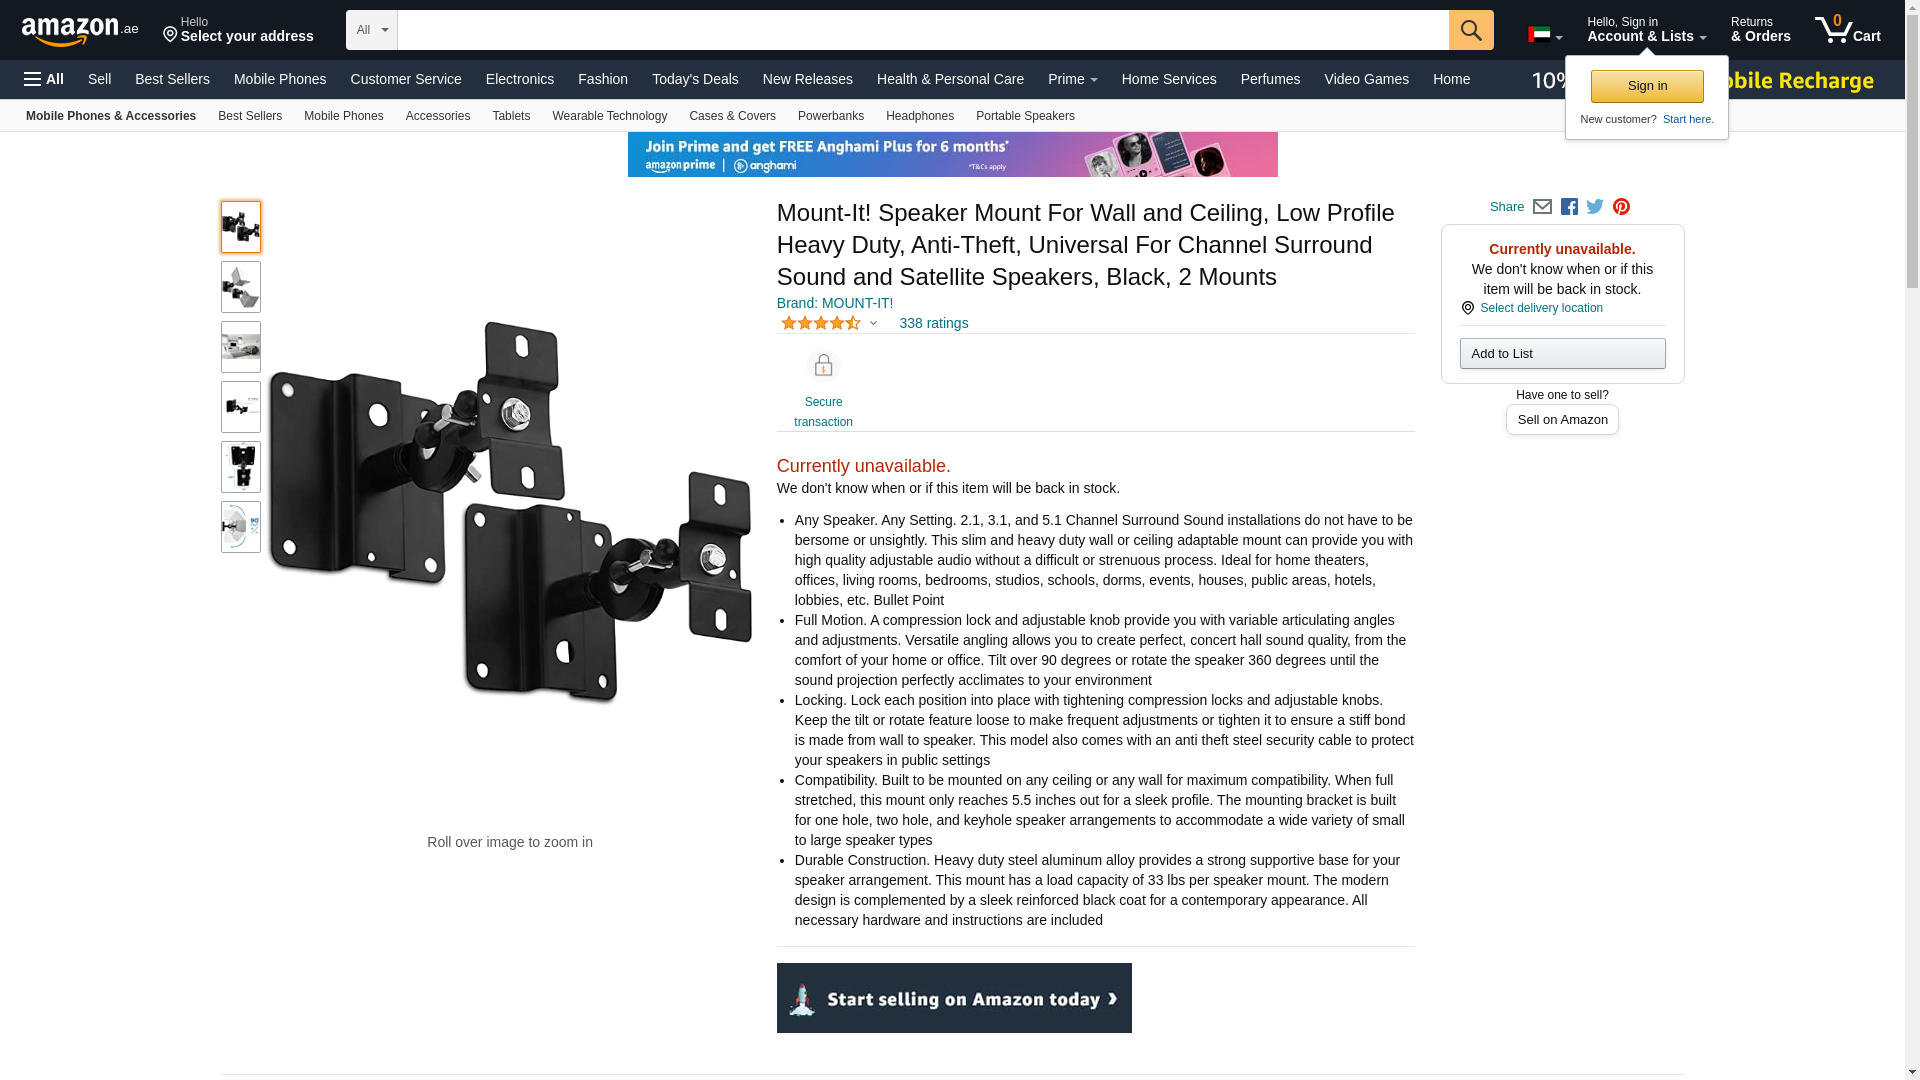The height and width of the screenshot is (1080, 1920).
Task: Open the country flag language dropdown
Action: click(1544, 36)
